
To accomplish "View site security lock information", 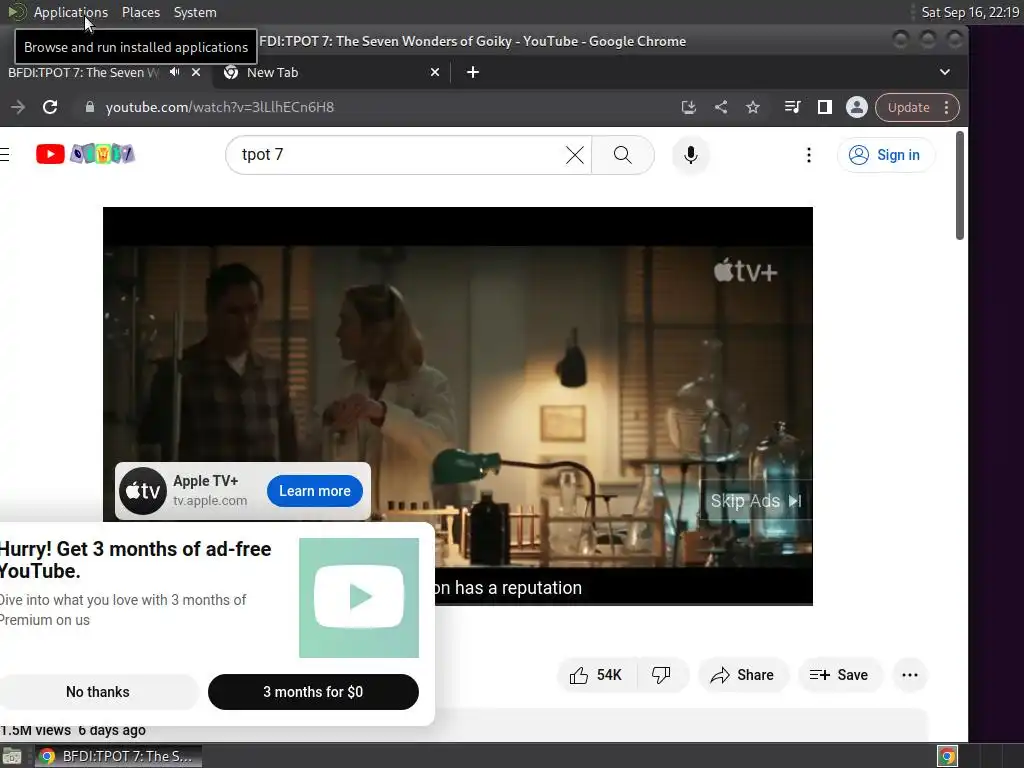I will 89,107.
